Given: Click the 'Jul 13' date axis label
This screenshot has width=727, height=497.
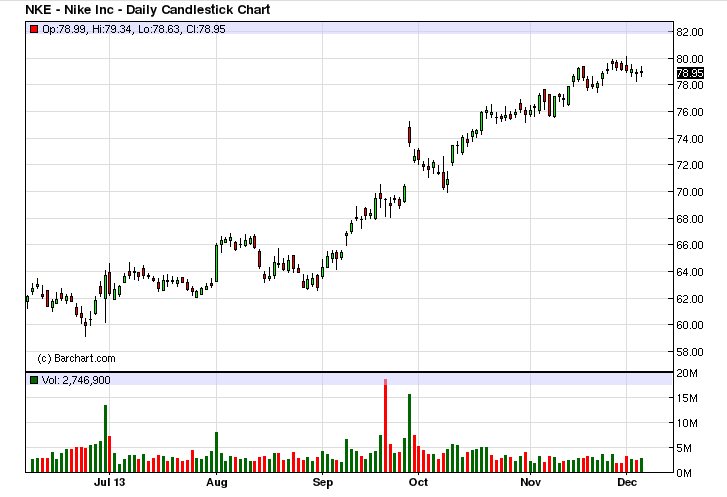Looking at the screenshot, I should pos(109,482).
